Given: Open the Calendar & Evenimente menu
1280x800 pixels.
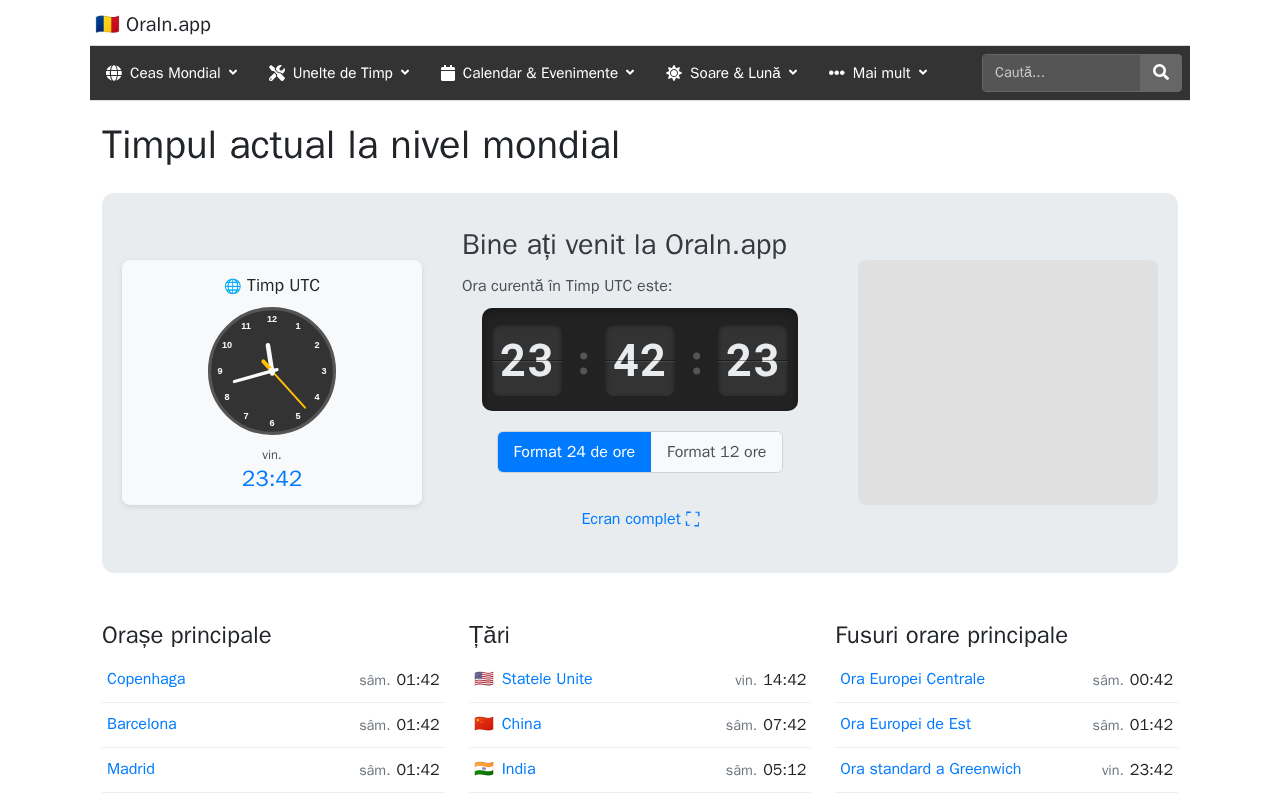Looking at the screenshot, I should pyautogui.click(x=538, y=73).
